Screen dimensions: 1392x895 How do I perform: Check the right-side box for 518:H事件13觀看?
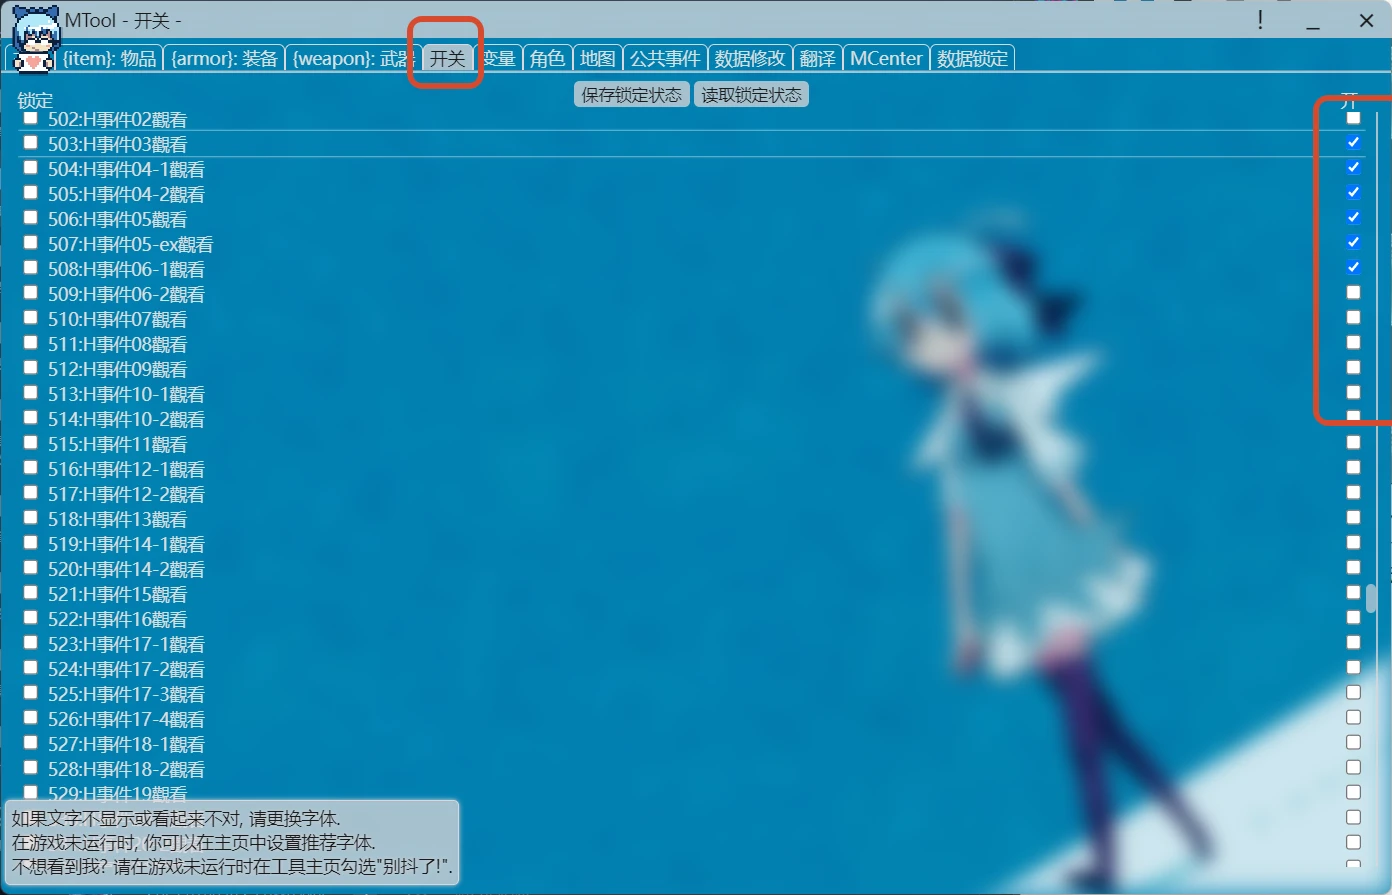click(x=1353, y=517)
